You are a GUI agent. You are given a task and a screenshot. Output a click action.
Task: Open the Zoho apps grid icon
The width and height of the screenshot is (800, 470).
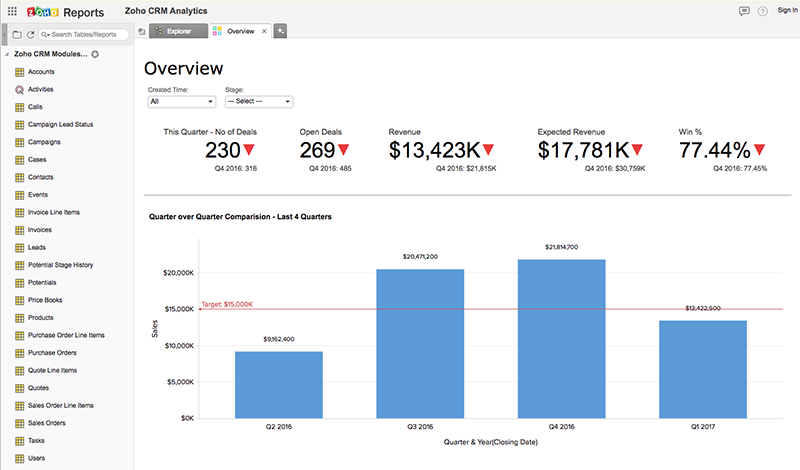12,11
